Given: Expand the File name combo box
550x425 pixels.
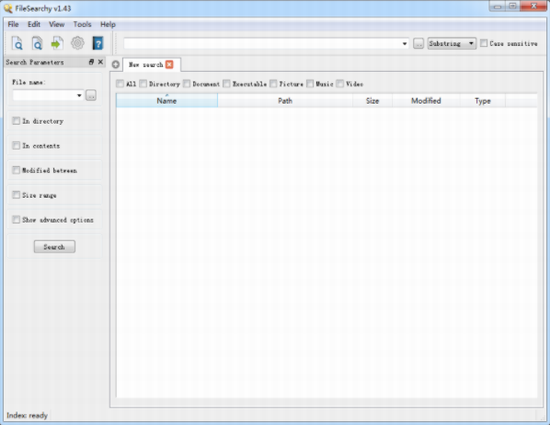Looking at the screenshot, I should pos(79,95).
